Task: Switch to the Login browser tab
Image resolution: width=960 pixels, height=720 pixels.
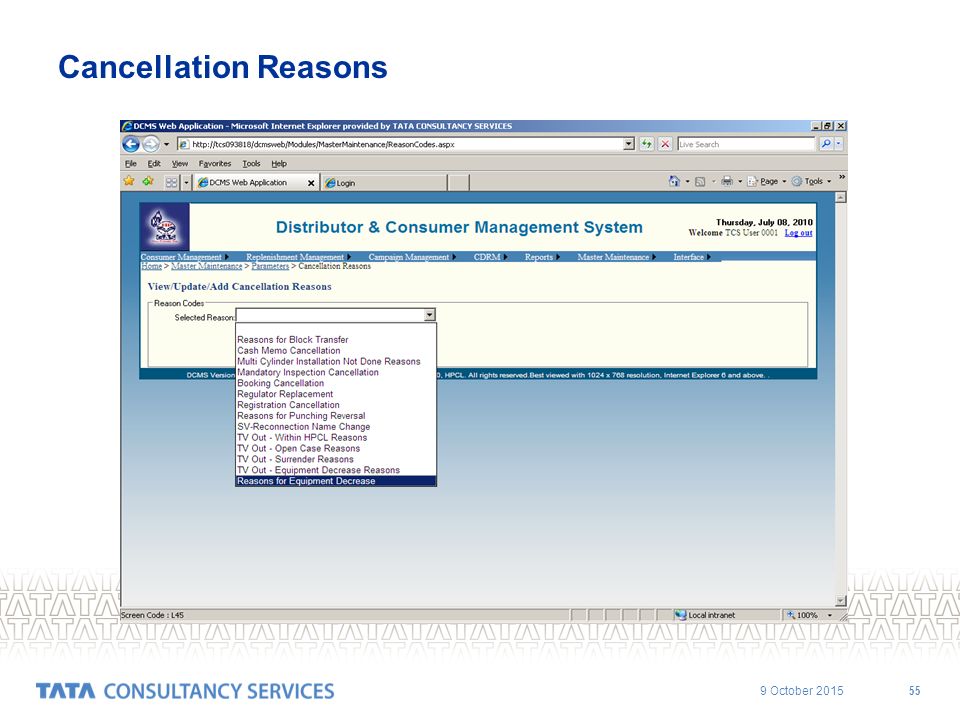Action: tap(384, 182)
